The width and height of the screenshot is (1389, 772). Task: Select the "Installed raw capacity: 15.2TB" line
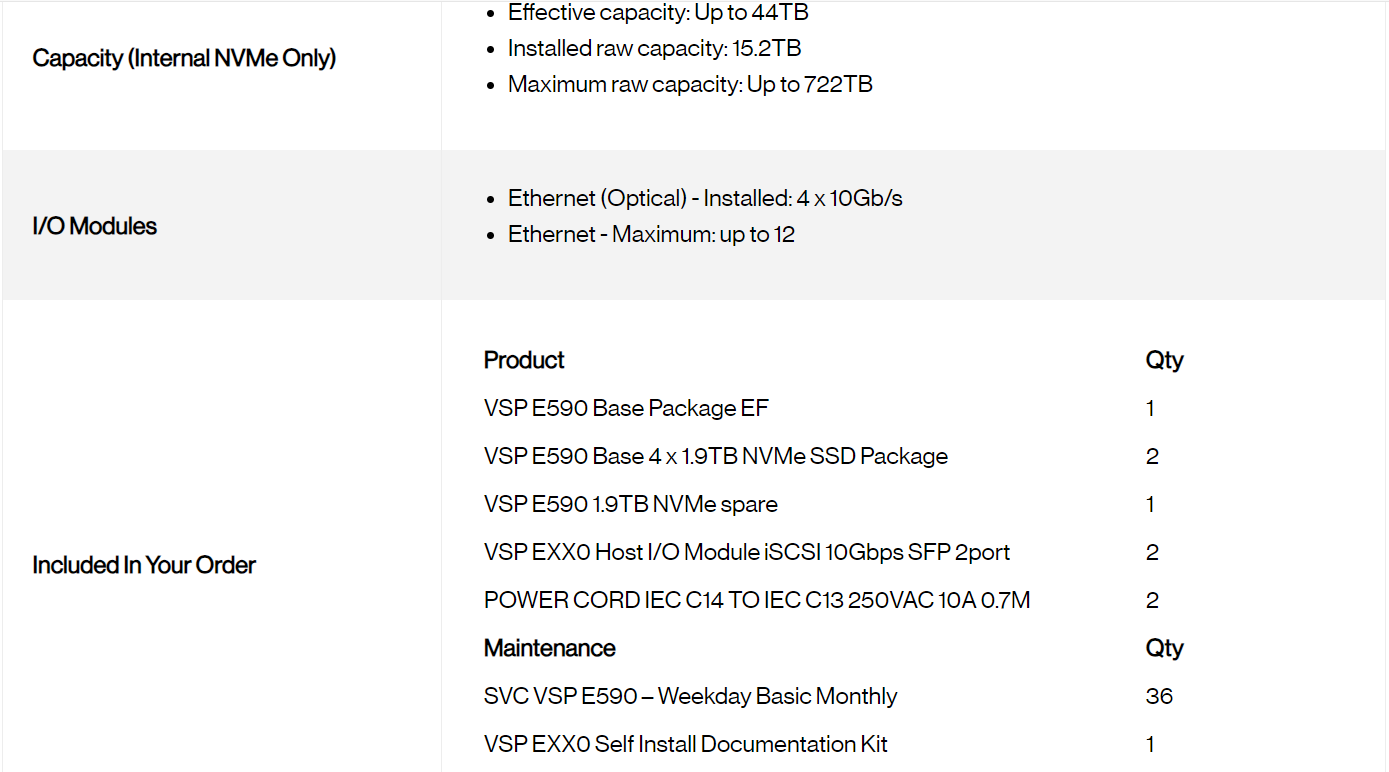[x=654, y=48]
